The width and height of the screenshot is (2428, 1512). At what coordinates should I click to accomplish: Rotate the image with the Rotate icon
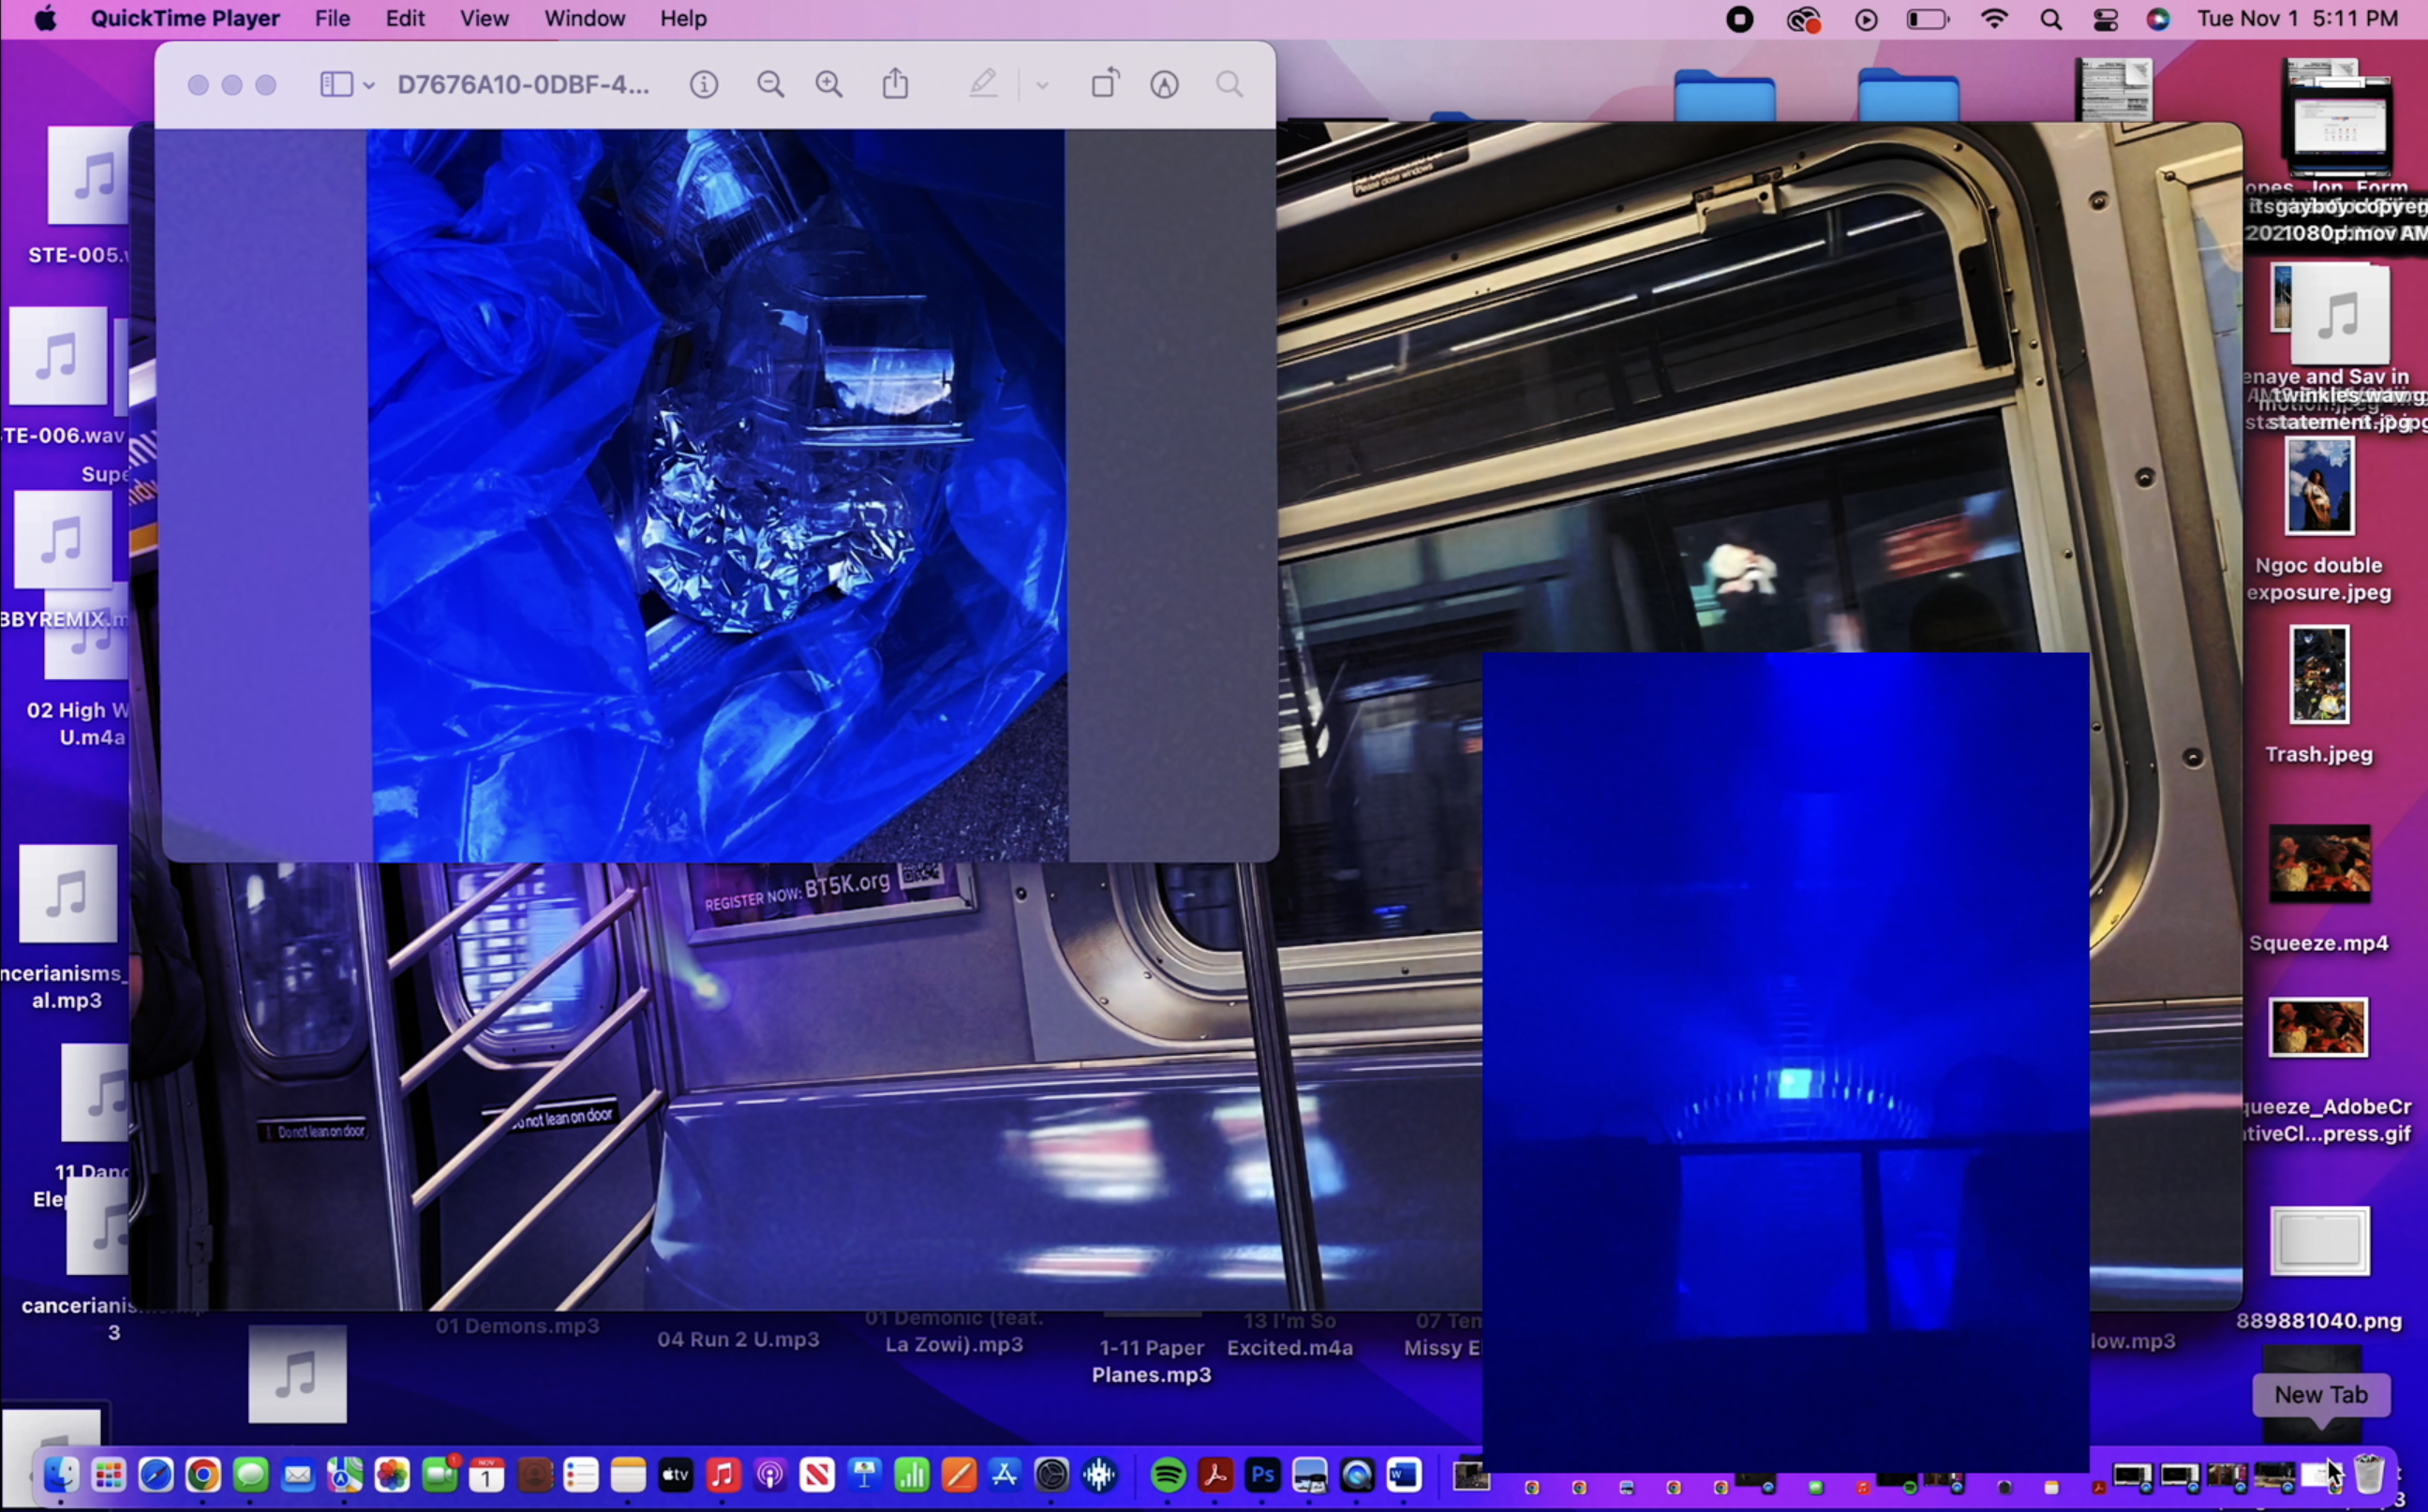pos(1105,84)
